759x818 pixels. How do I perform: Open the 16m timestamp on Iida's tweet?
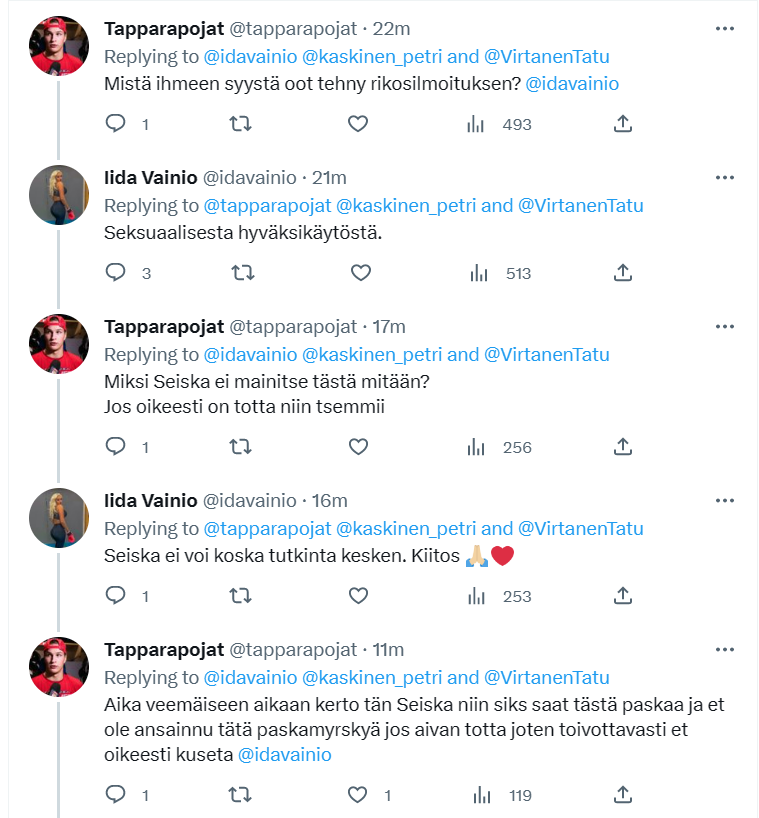click(329, 500)
